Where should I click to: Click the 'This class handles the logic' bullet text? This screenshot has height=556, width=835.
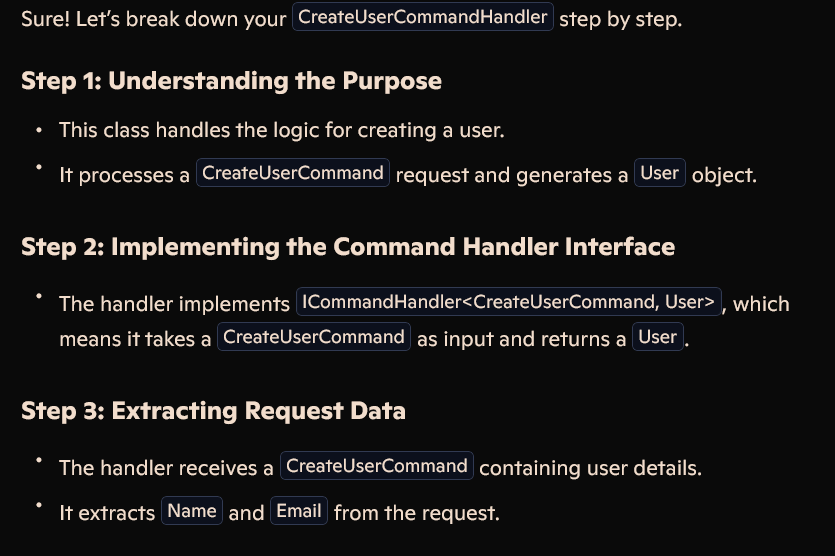(282, 130)
